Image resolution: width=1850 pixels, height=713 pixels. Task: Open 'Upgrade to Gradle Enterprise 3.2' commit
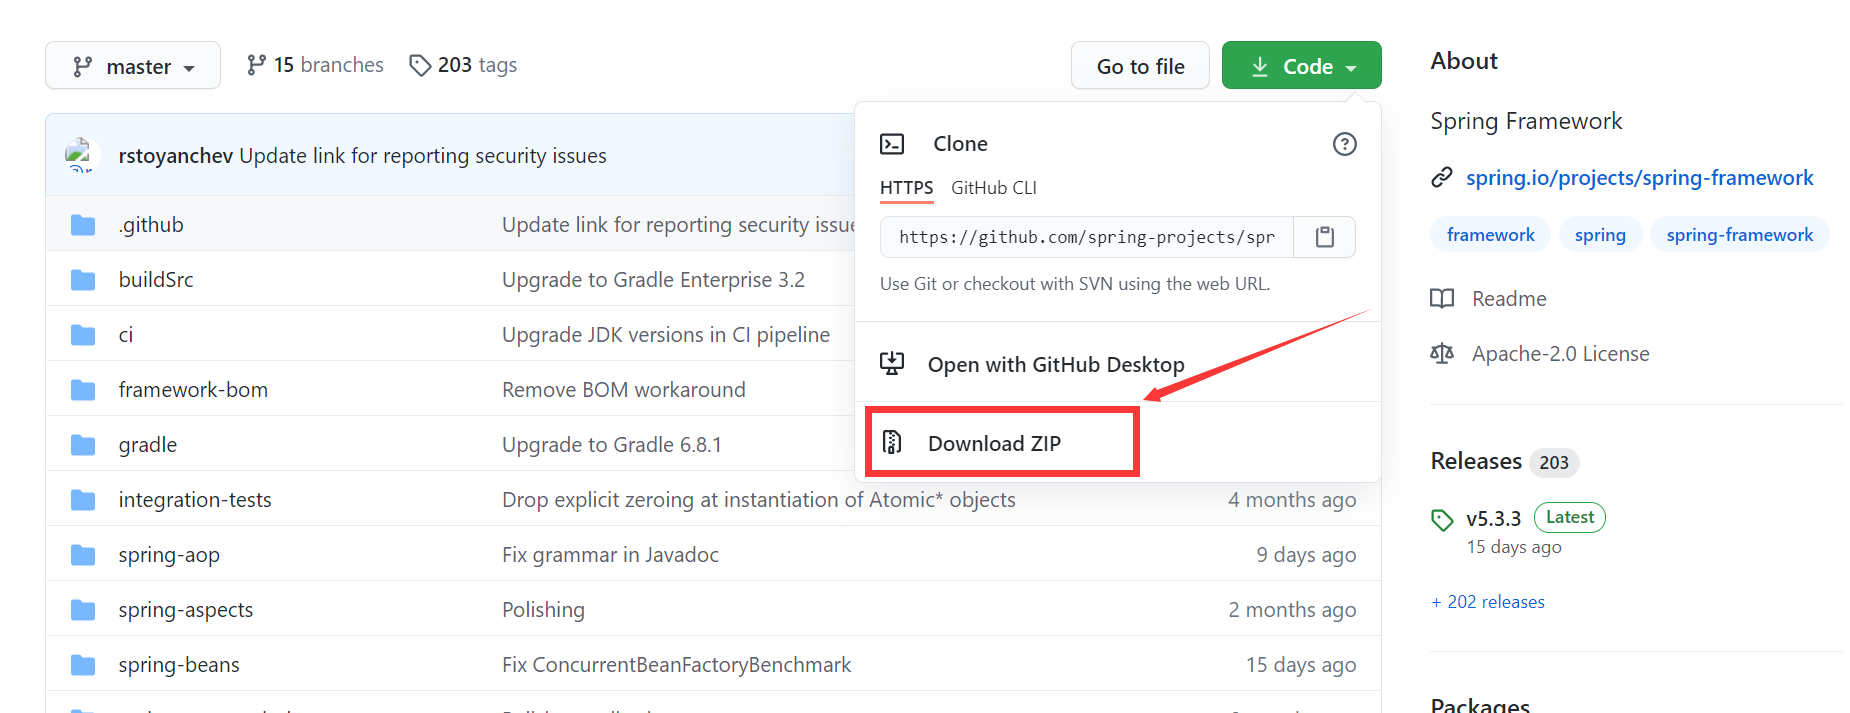point(653,280)
